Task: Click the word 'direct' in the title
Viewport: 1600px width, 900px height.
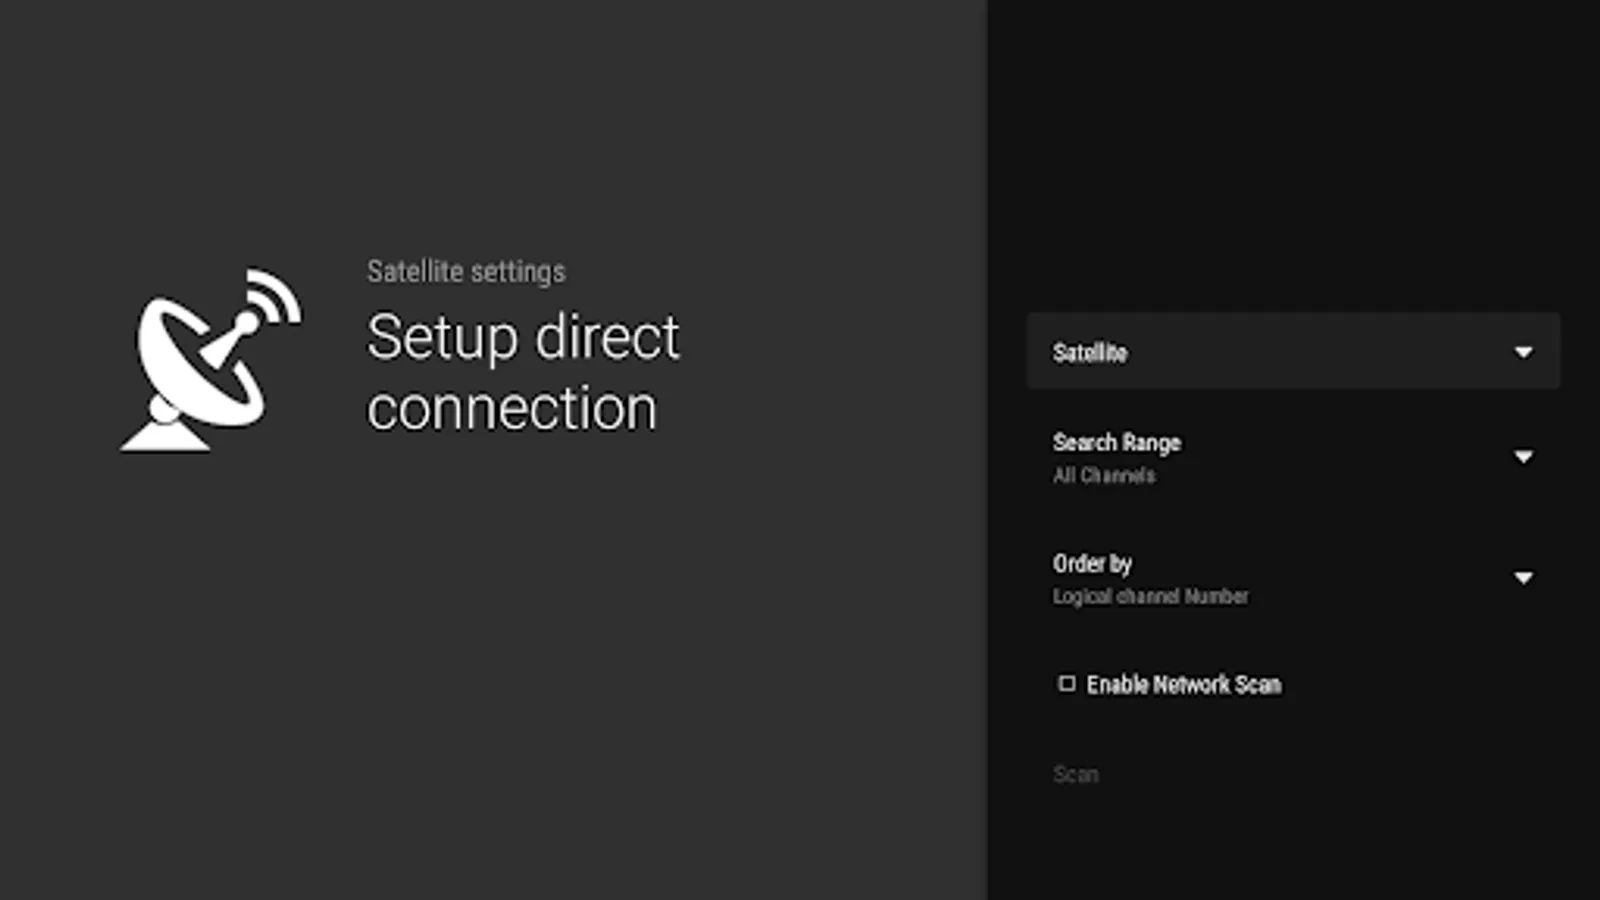Action: (607, 337)
